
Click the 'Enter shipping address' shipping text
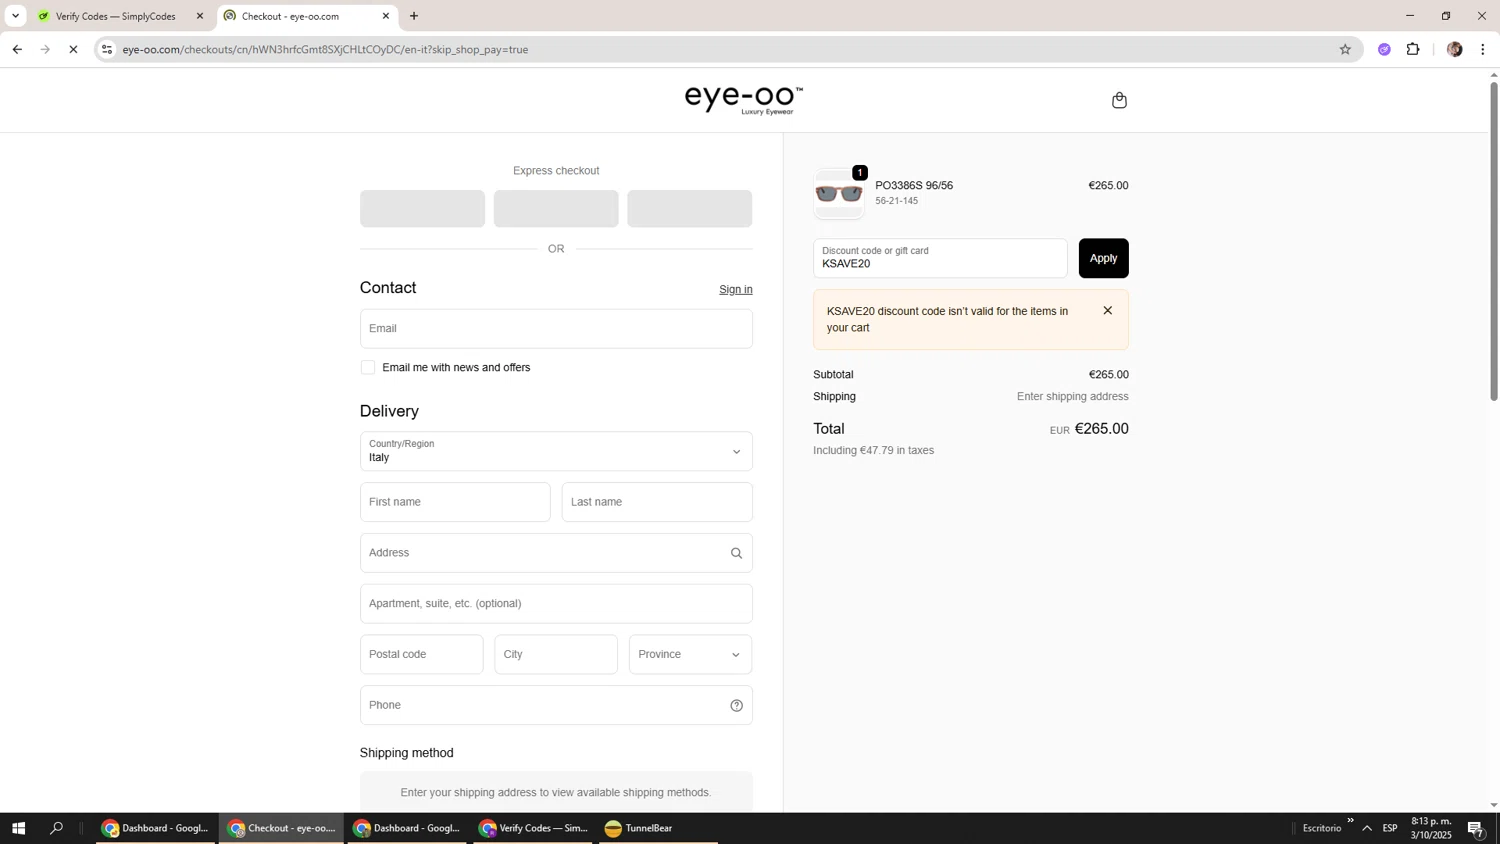1072,397
